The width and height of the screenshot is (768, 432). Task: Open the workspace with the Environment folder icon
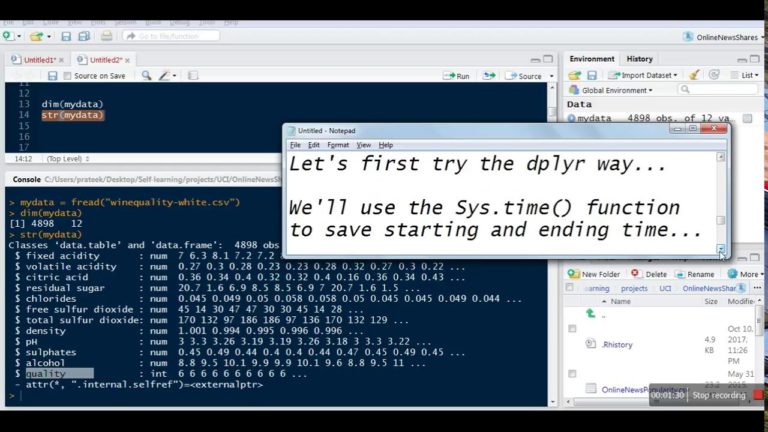click(575, 75)
